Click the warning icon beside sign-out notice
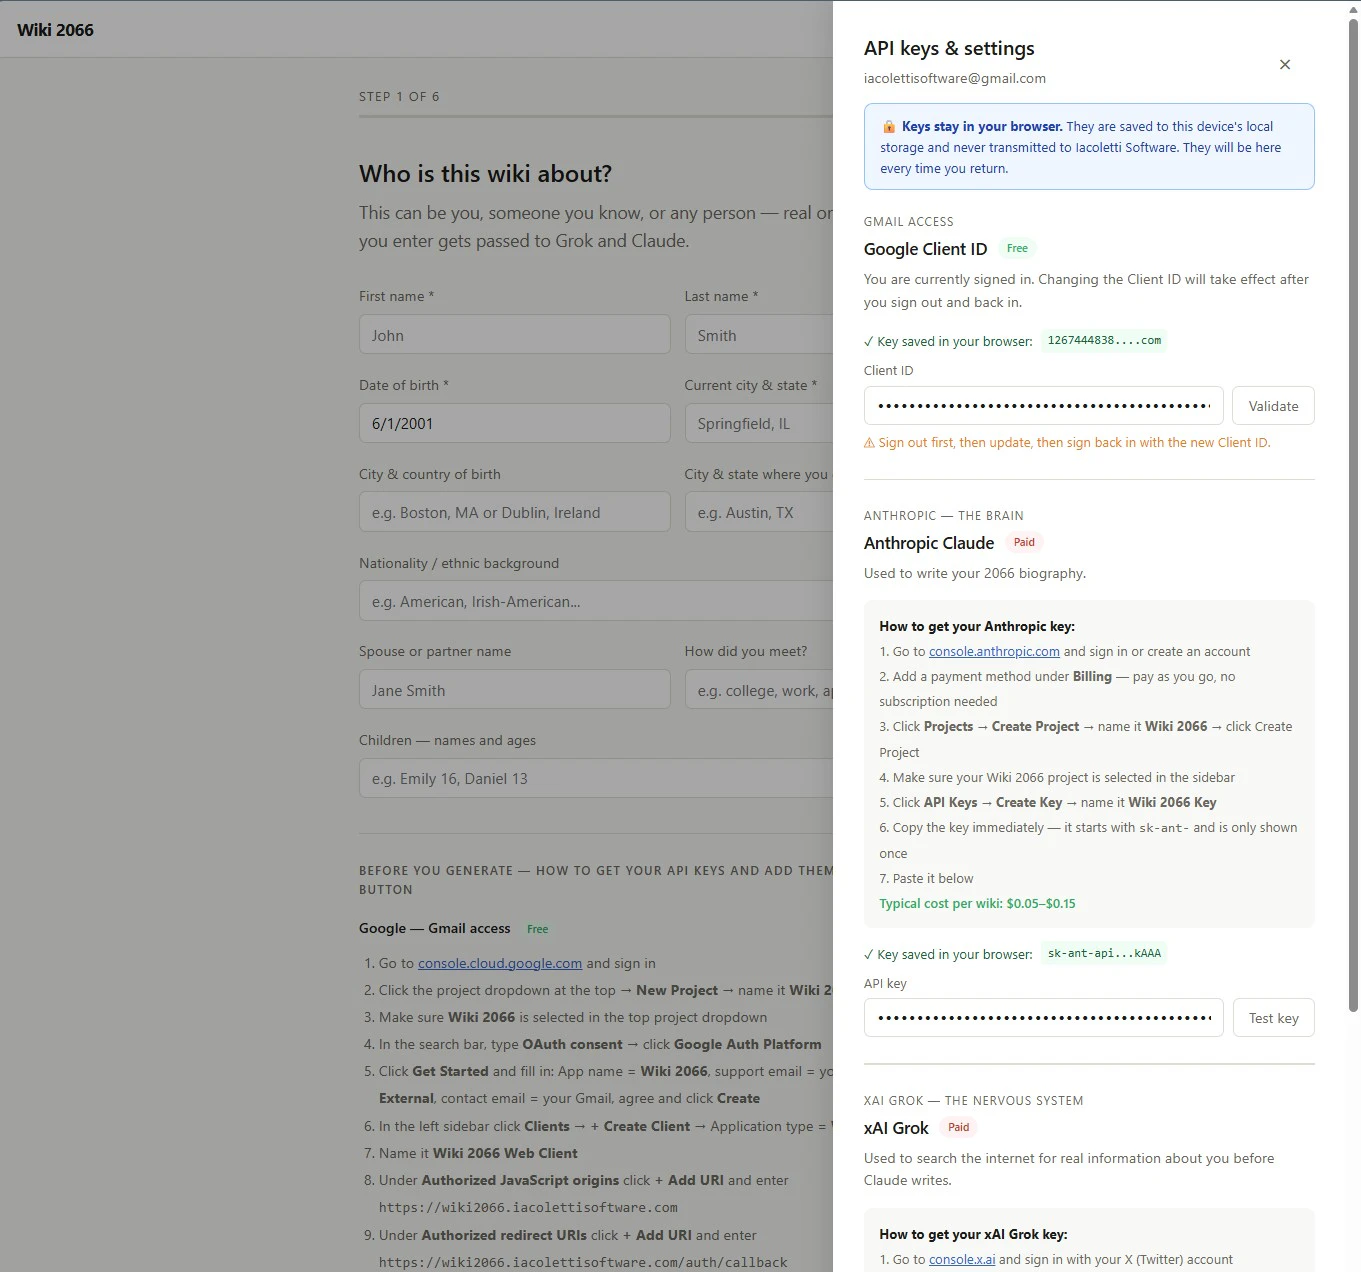Viewport: 1361px width, 1272px height. [869, 443]
